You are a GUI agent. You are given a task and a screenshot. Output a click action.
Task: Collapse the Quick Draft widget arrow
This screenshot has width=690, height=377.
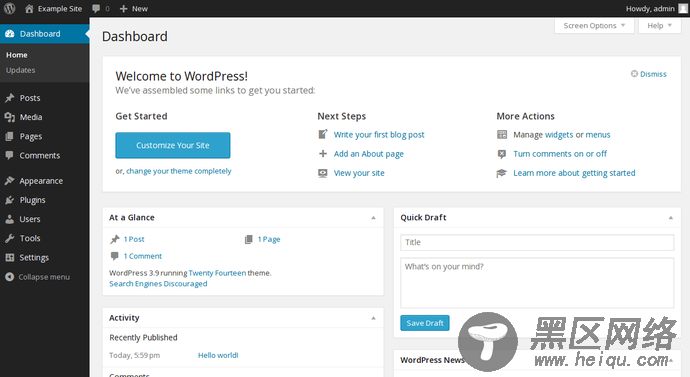click(671, 218)
